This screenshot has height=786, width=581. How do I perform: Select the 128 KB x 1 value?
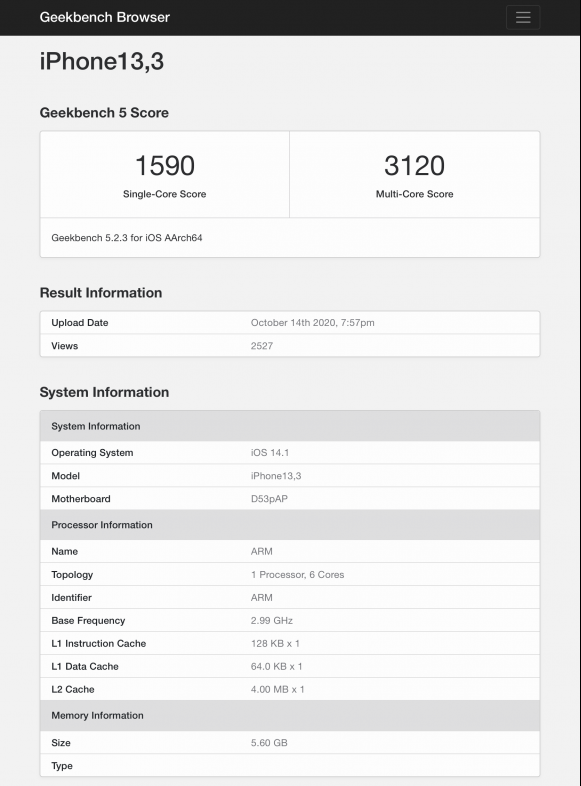click(x=275, y=644)
